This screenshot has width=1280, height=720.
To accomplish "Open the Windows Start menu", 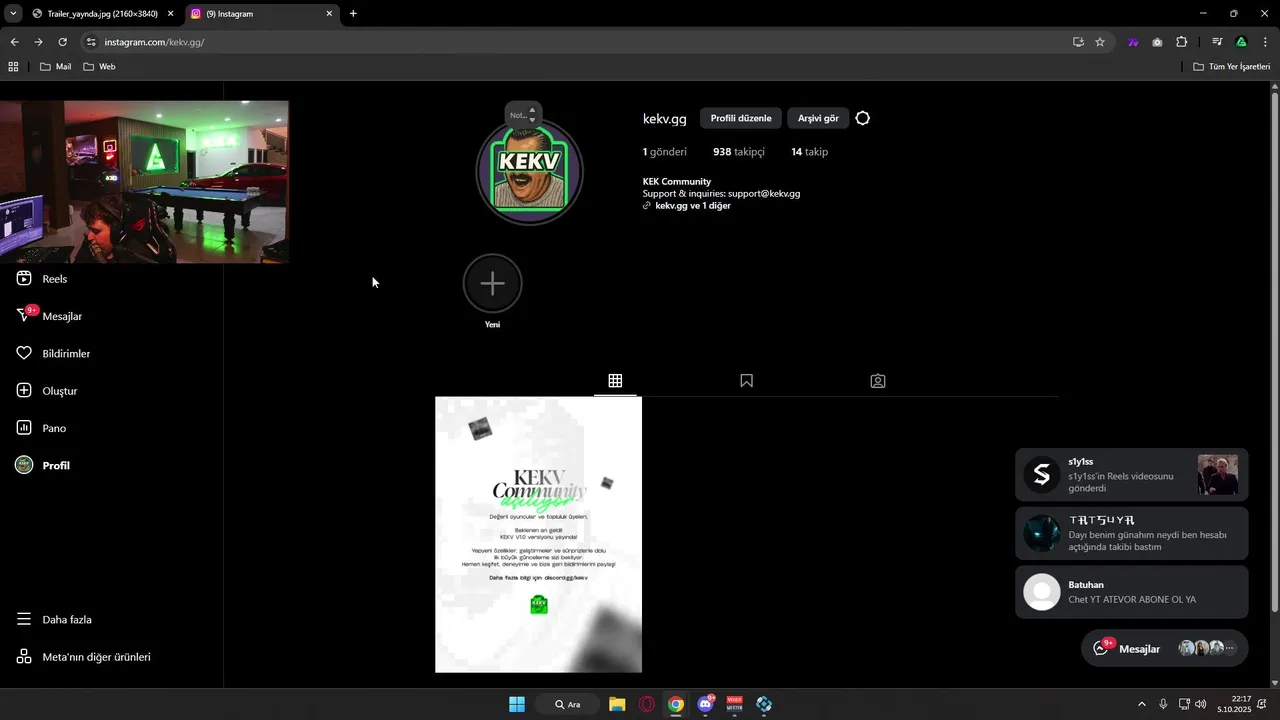I will tap(517, 704).
